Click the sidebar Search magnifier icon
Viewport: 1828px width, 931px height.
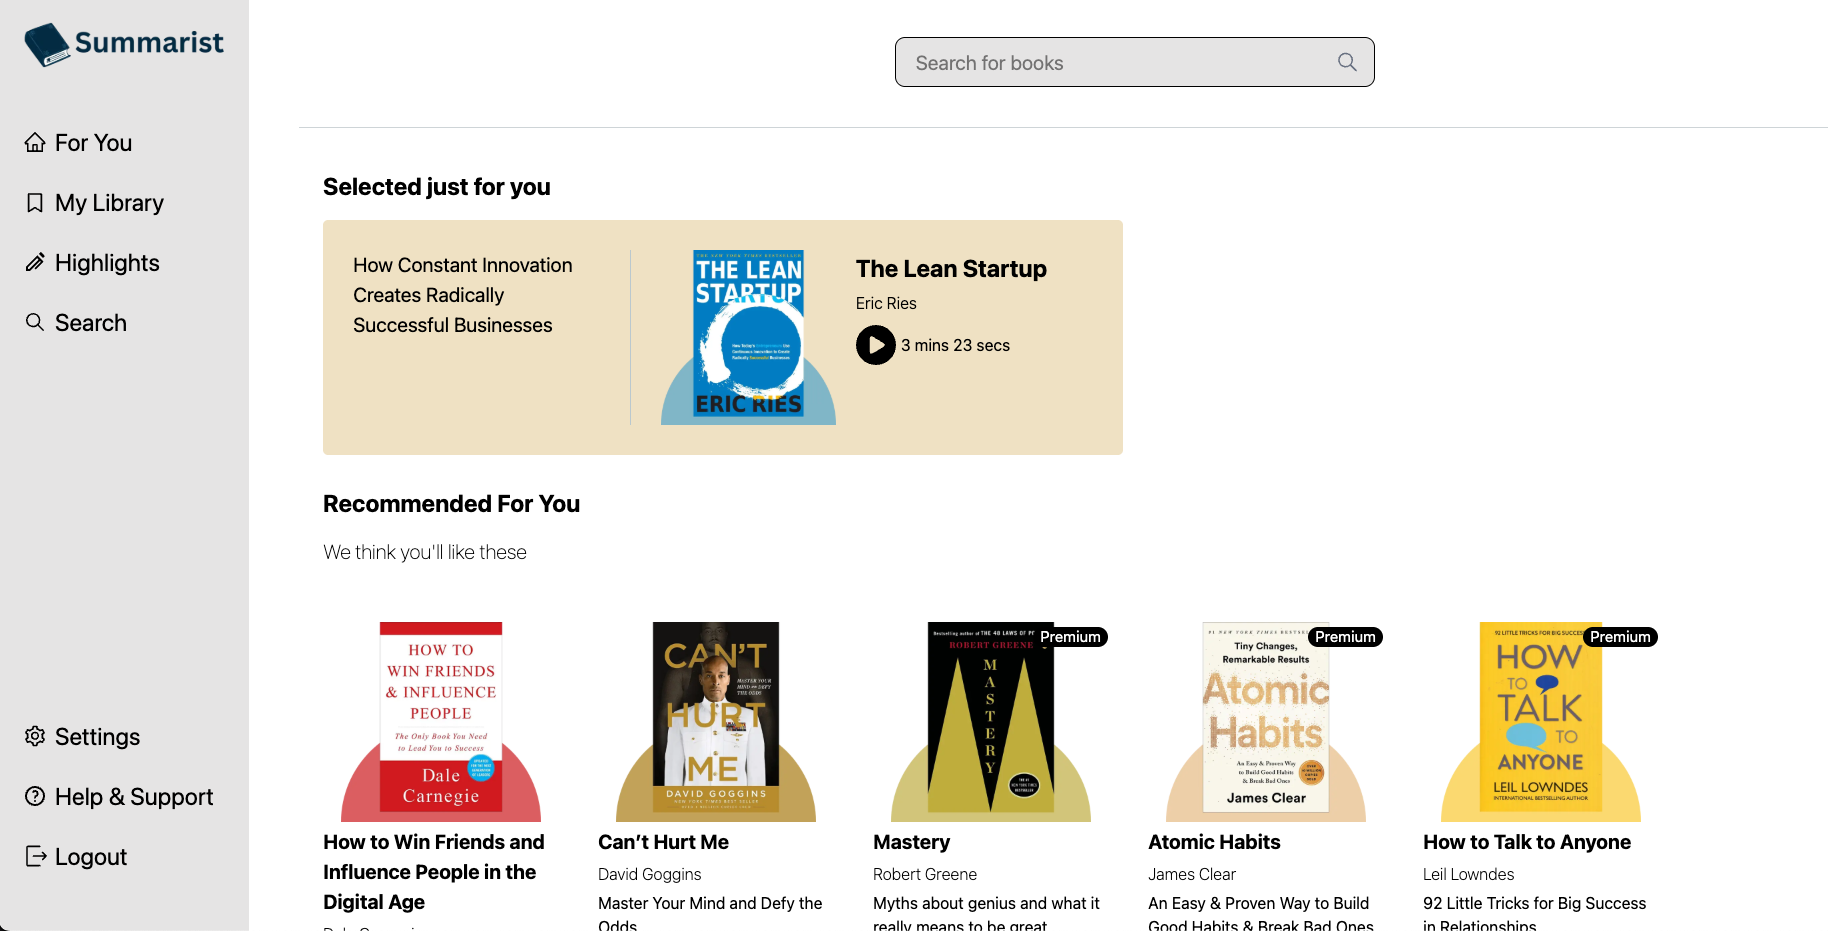point(35,322)
